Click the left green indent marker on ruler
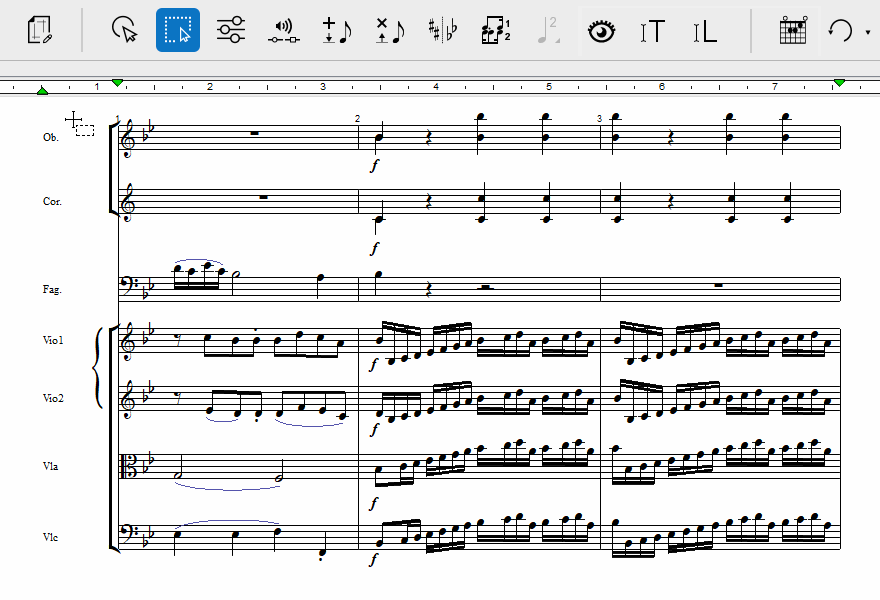Viewport: 880px width, 600px height. pos(42,91)
